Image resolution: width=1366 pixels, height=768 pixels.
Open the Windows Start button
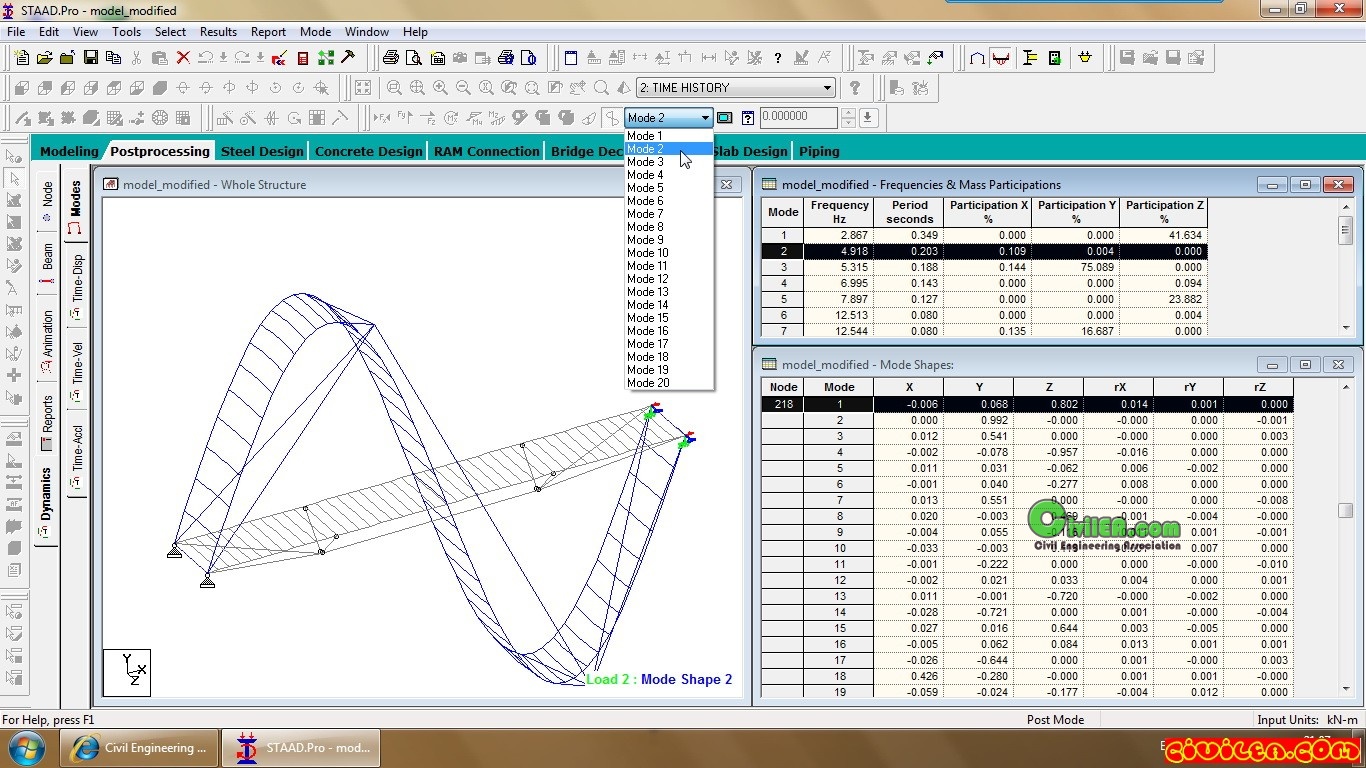click(x=25, y=748)
